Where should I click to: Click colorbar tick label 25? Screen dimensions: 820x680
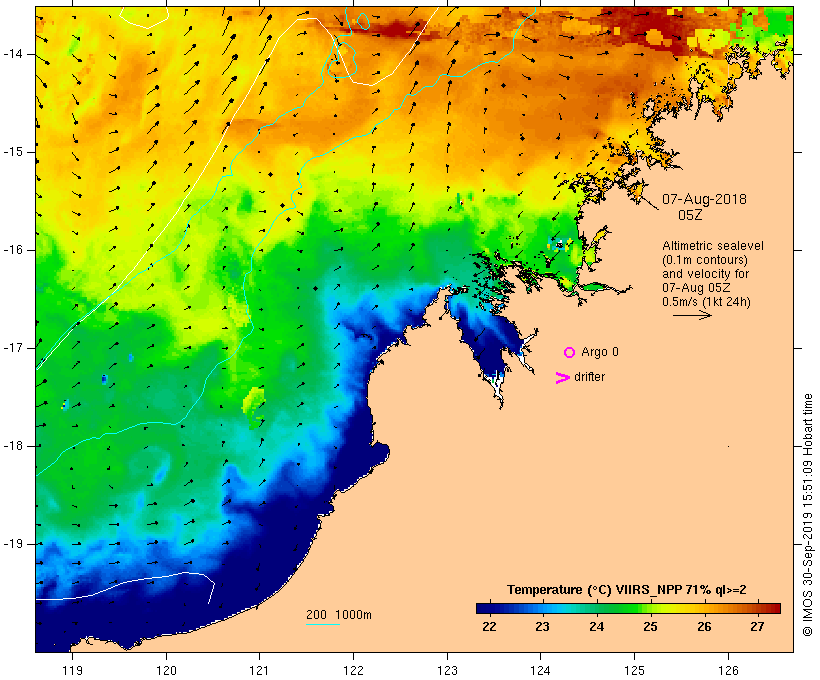click(650, 627)
